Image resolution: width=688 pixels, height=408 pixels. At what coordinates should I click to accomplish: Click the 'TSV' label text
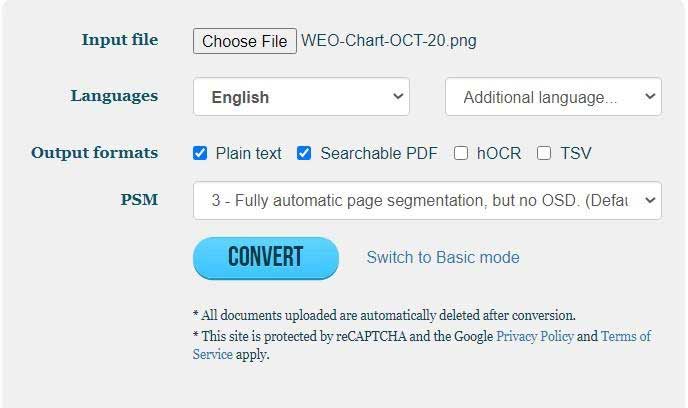(x=576, y=153)
